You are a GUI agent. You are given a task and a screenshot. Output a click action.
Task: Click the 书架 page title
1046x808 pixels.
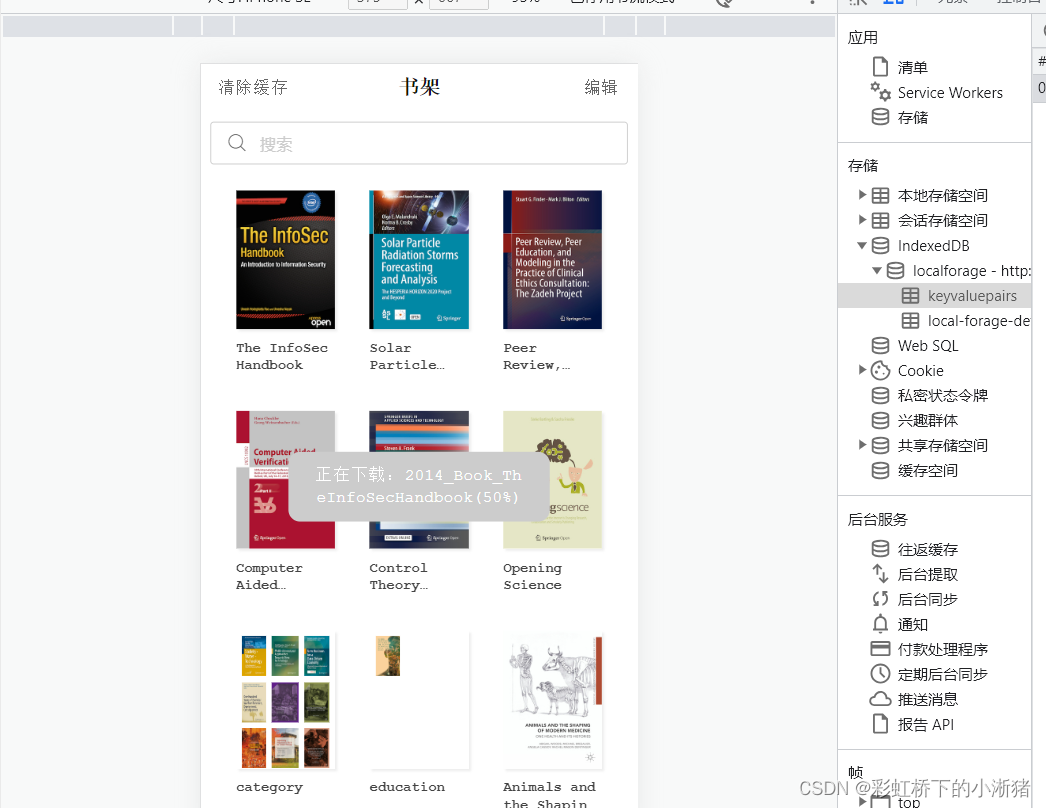(x=420, y=87)
